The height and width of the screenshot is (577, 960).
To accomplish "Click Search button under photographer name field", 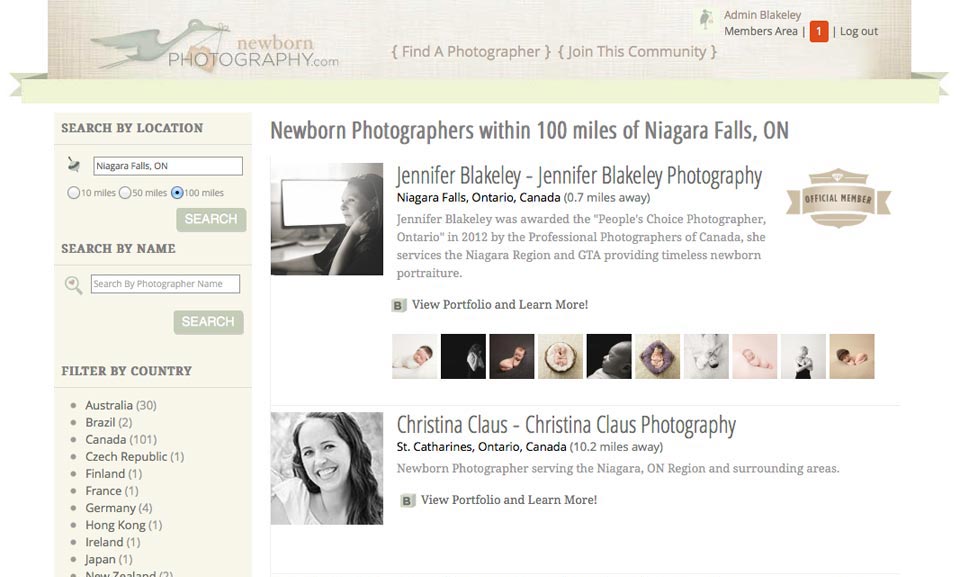I will tap(208, 322).
